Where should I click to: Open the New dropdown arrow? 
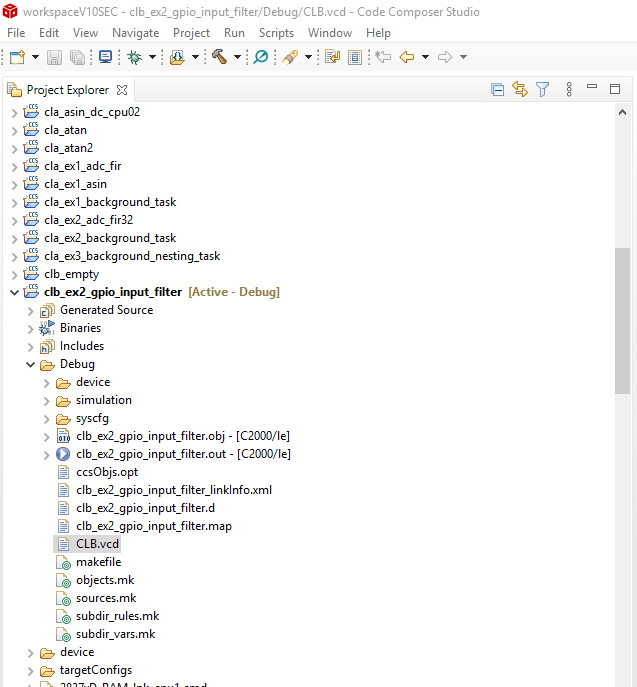[35, 57]
